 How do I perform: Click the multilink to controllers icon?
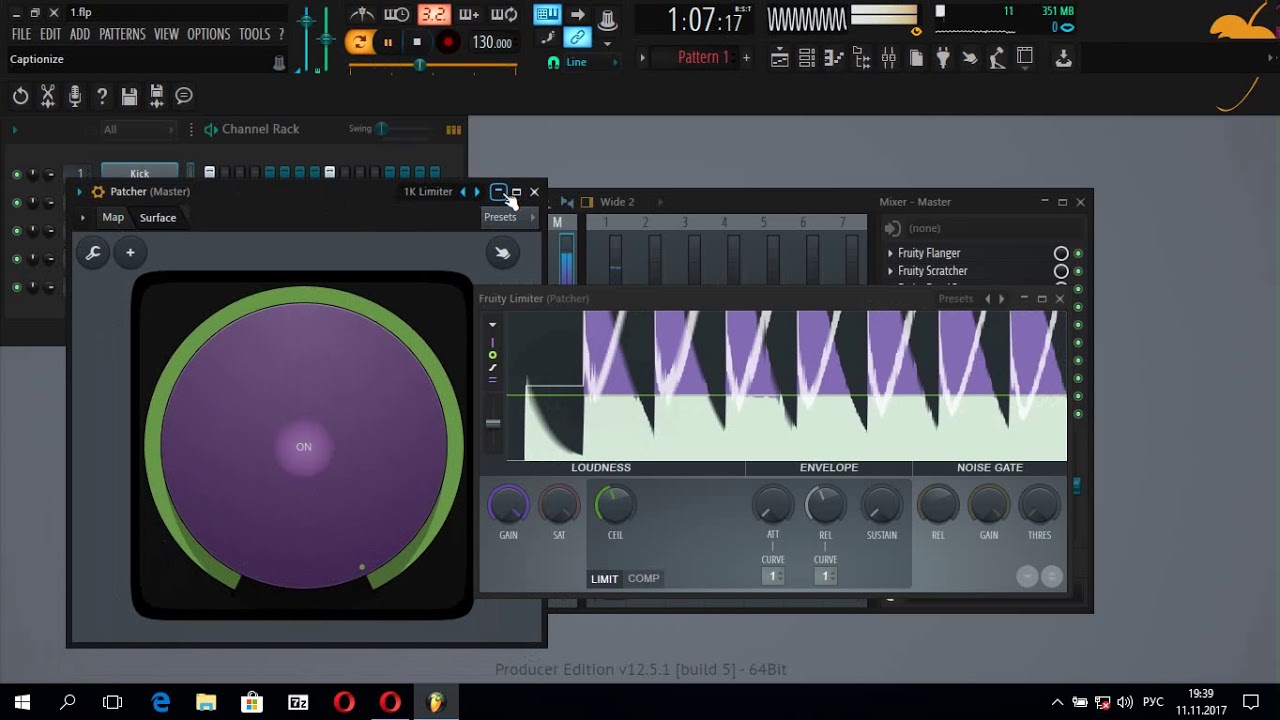tap(577, 38)
